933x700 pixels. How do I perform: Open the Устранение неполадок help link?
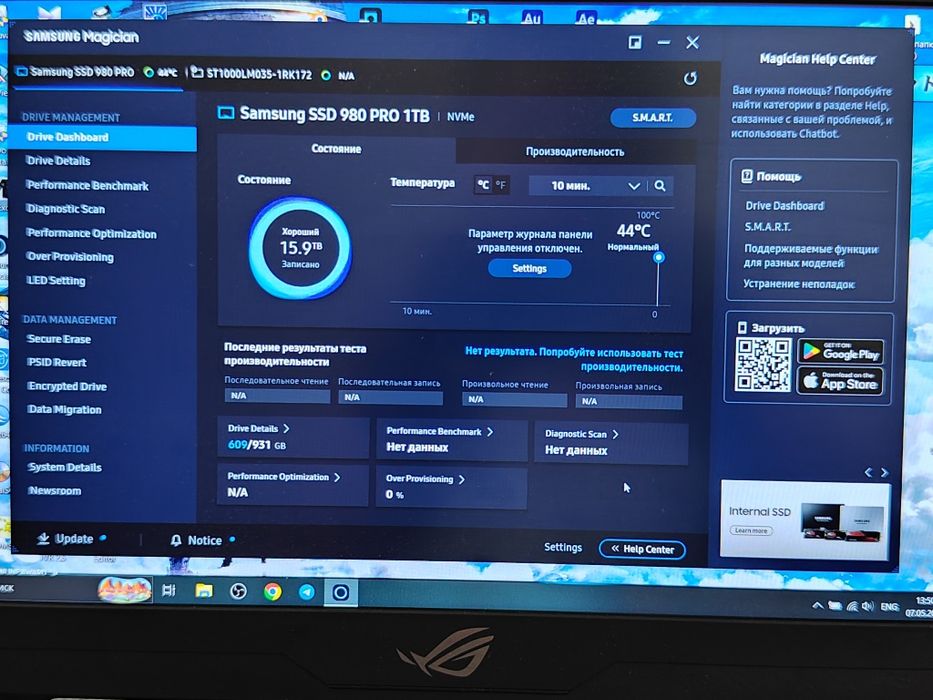799,284
